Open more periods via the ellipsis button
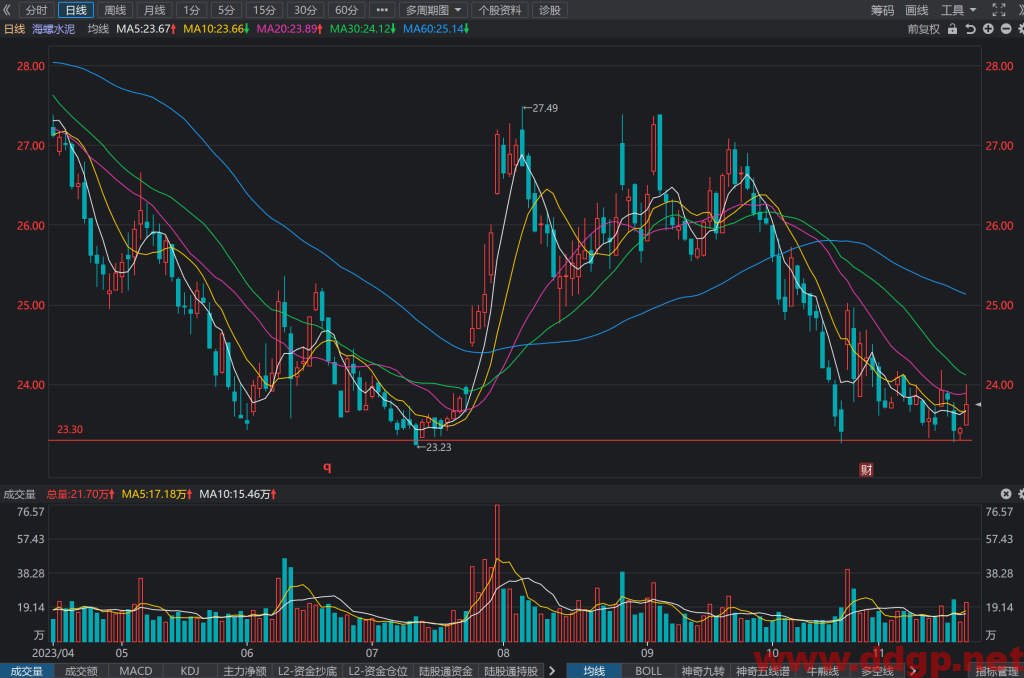The width and height of the screenshot is (1024, 678). (x=382, y=10)
